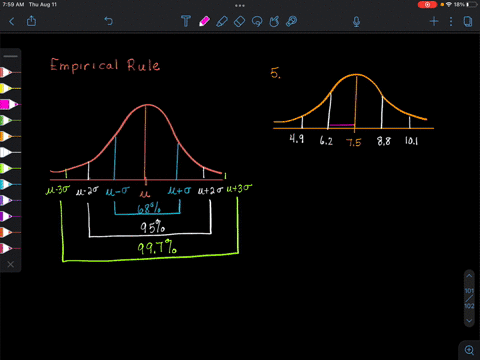Tap the '95%' label
Screen dimensions: 480x360
[x=152, y=227]
